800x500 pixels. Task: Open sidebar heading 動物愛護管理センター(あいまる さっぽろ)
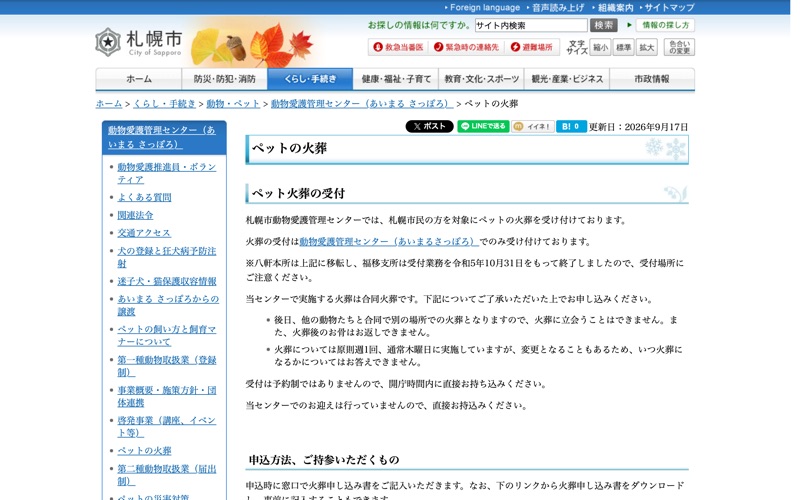pos(162,137)
